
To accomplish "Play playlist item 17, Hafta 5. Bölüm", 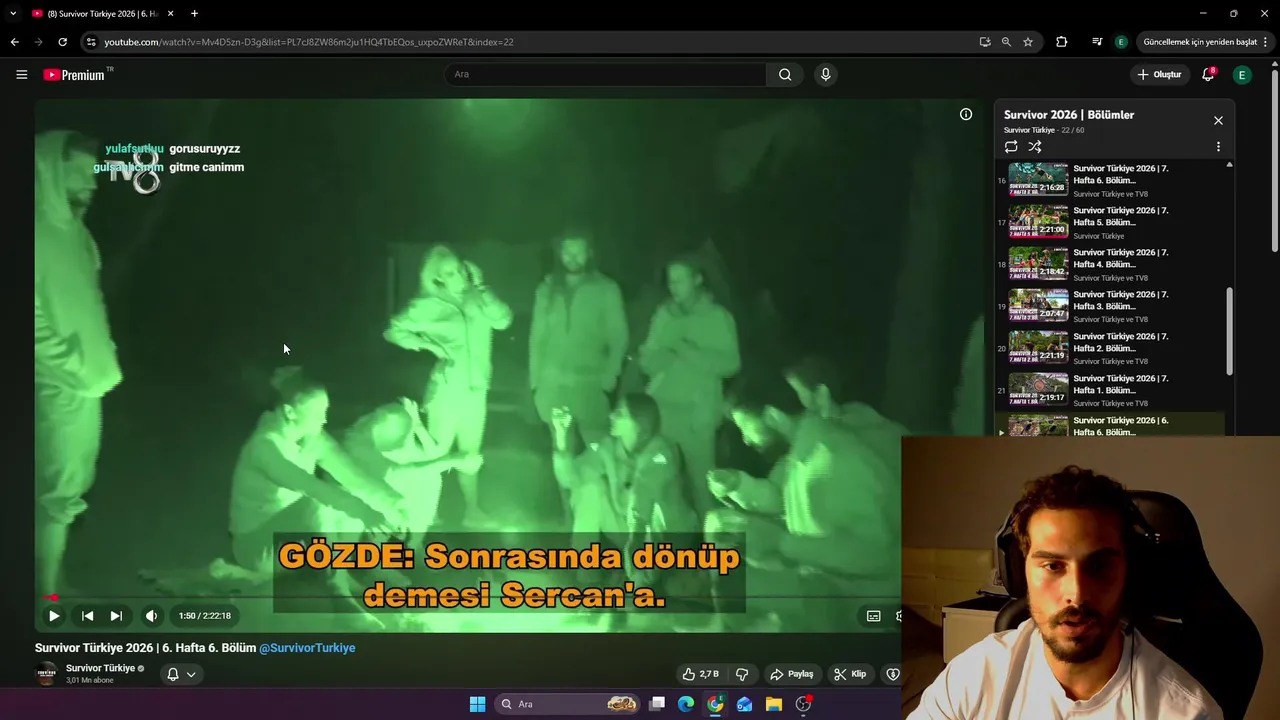I will click(1110, 223).
